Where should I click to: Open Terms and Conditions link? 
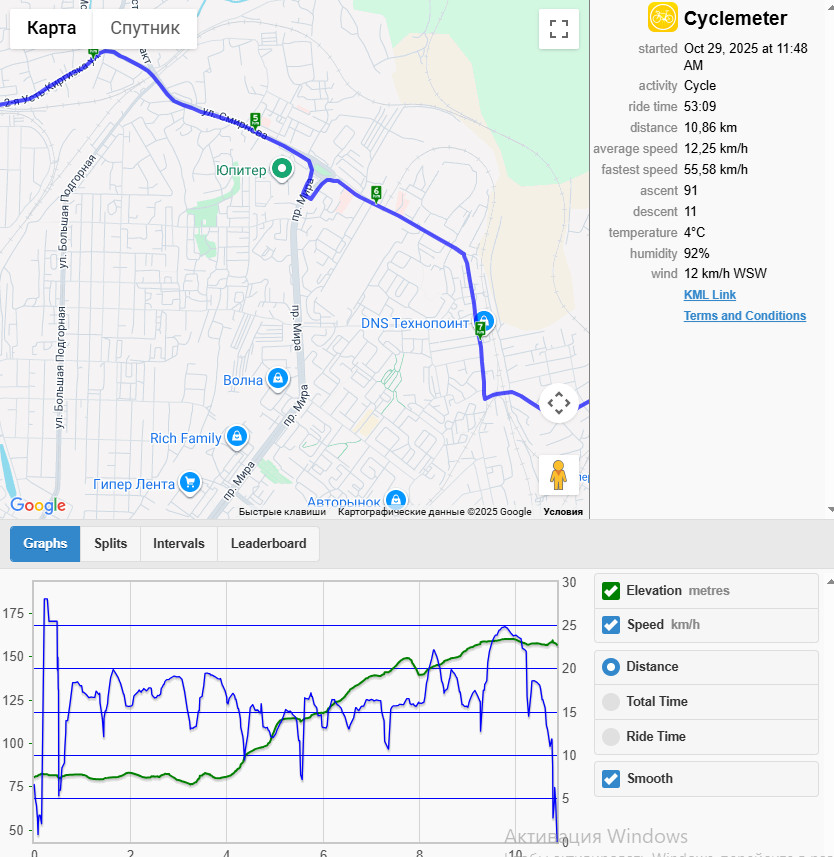[744, 316]
